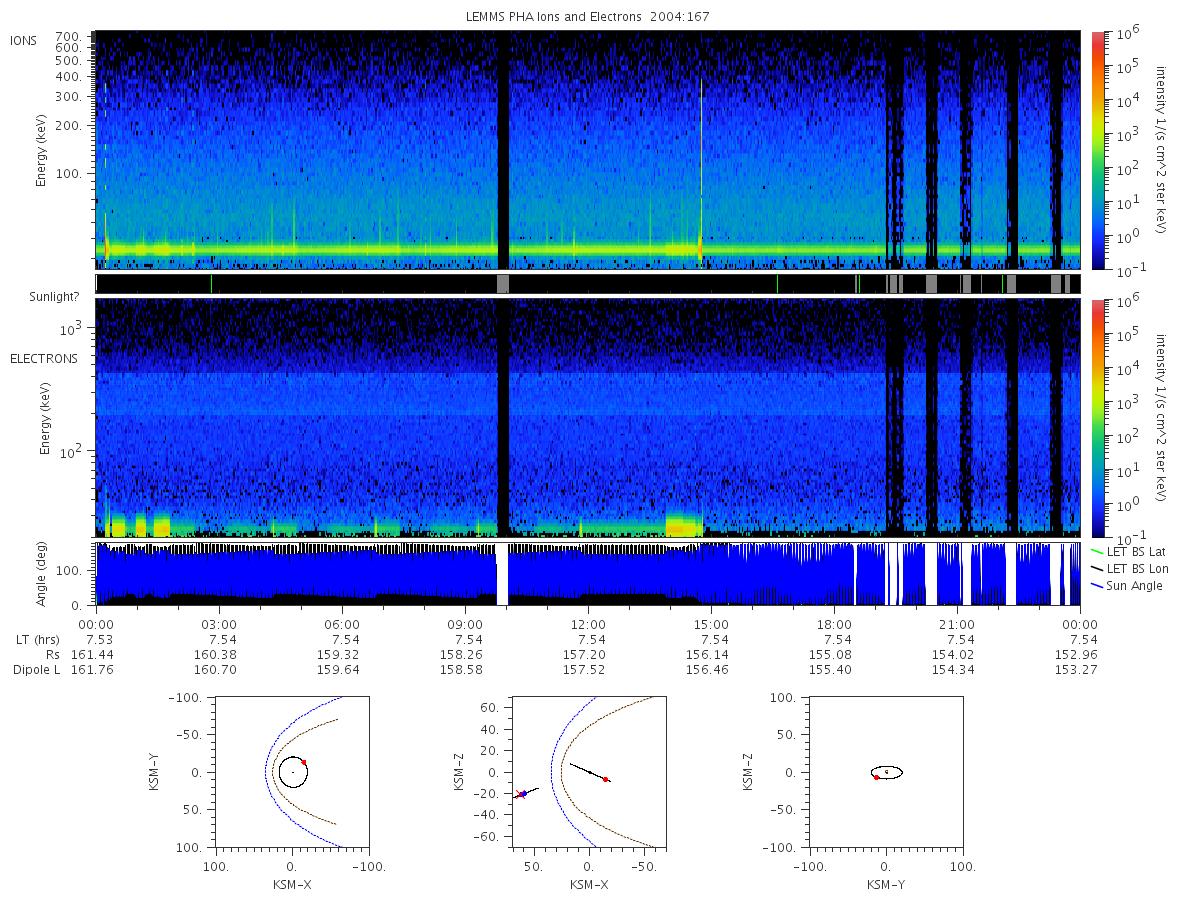1200x900 pixels.
Task: Click the KSM-Y axis label under the rightmost plot
Action: click(x=886, y=885)
